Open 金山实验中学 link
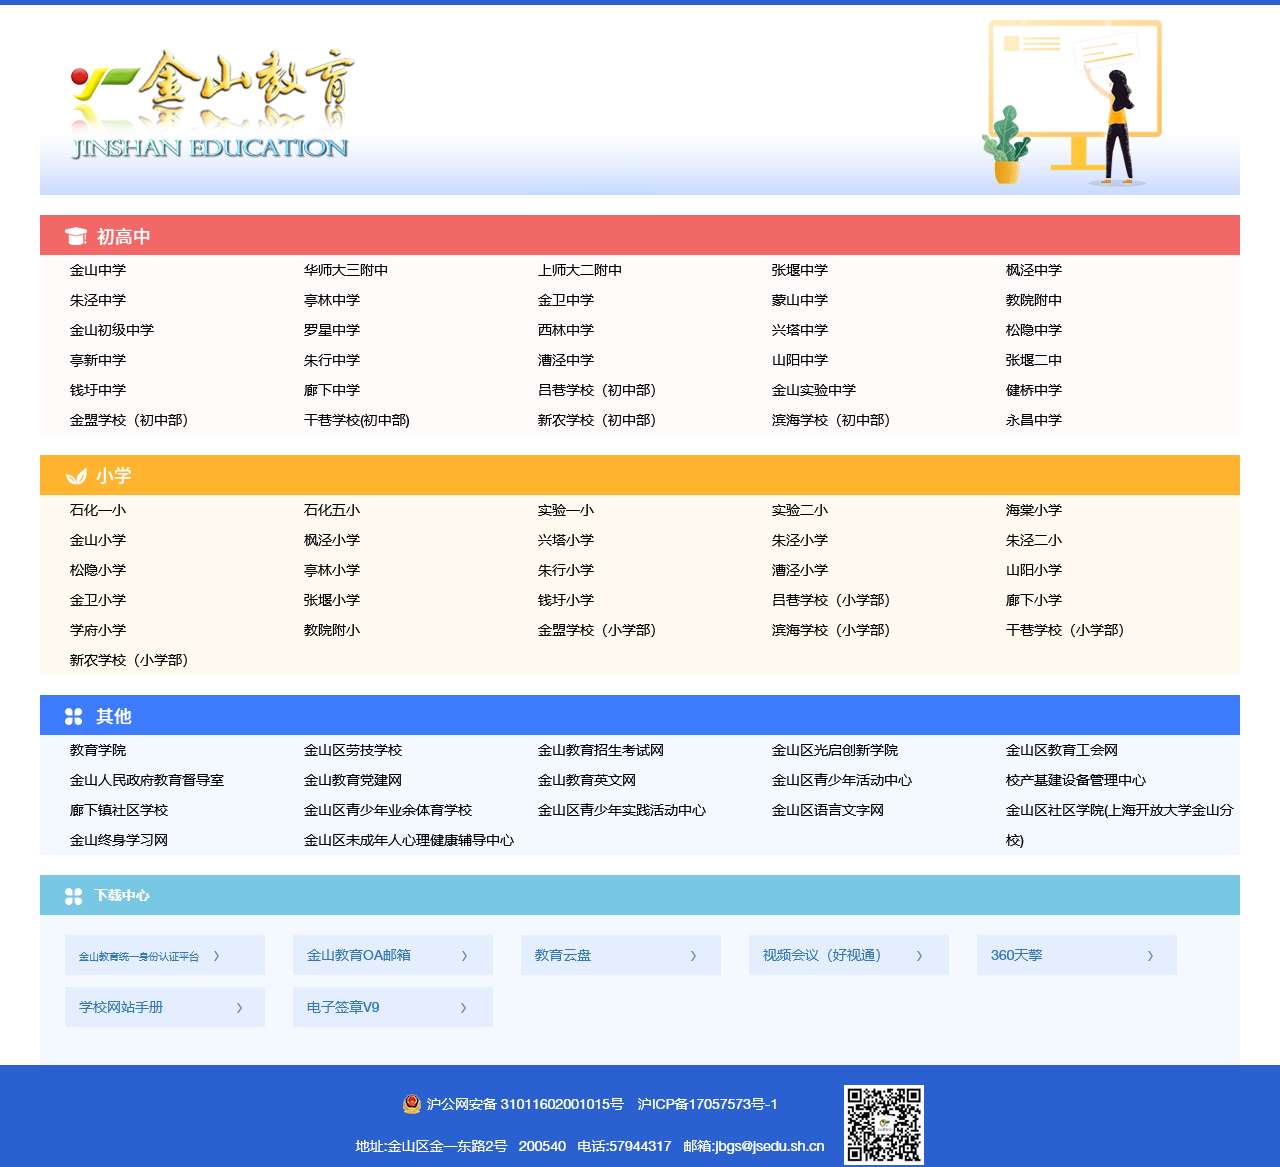 (x=814, y=390)
